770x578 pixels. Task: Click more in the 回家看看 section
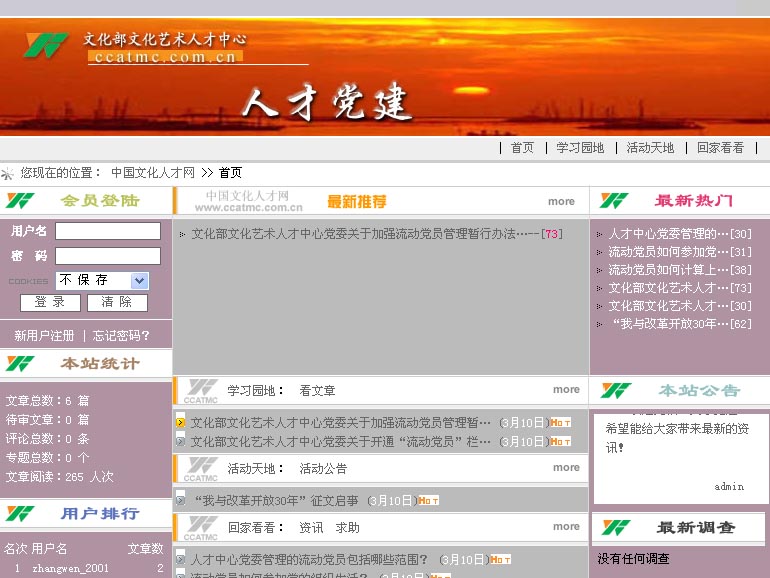tap(566, 526)
